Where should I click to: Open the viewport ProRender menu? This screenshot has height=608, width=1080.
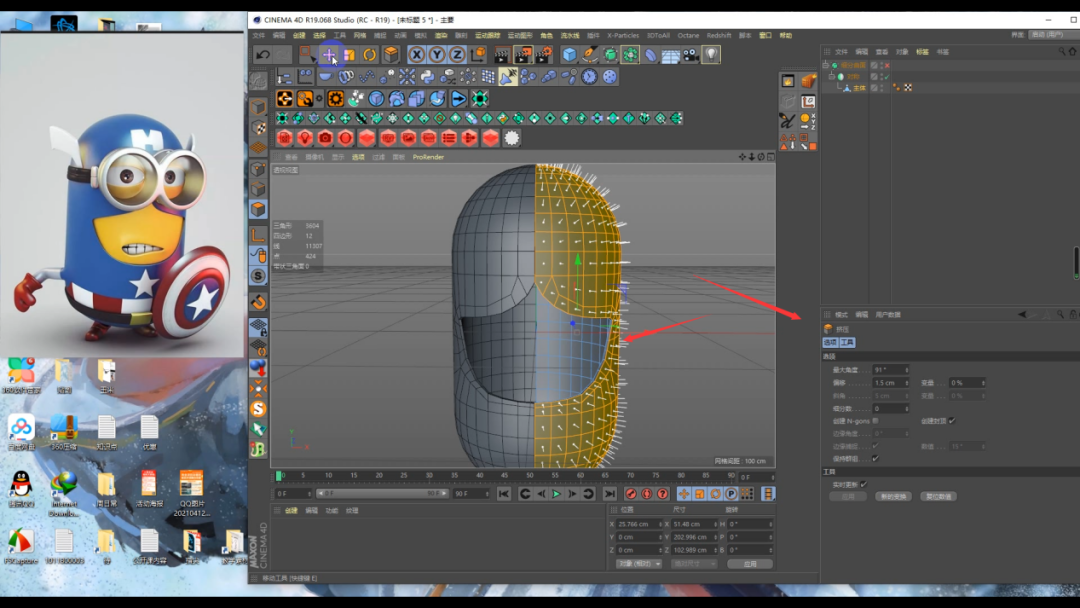(x=428, y=157)
